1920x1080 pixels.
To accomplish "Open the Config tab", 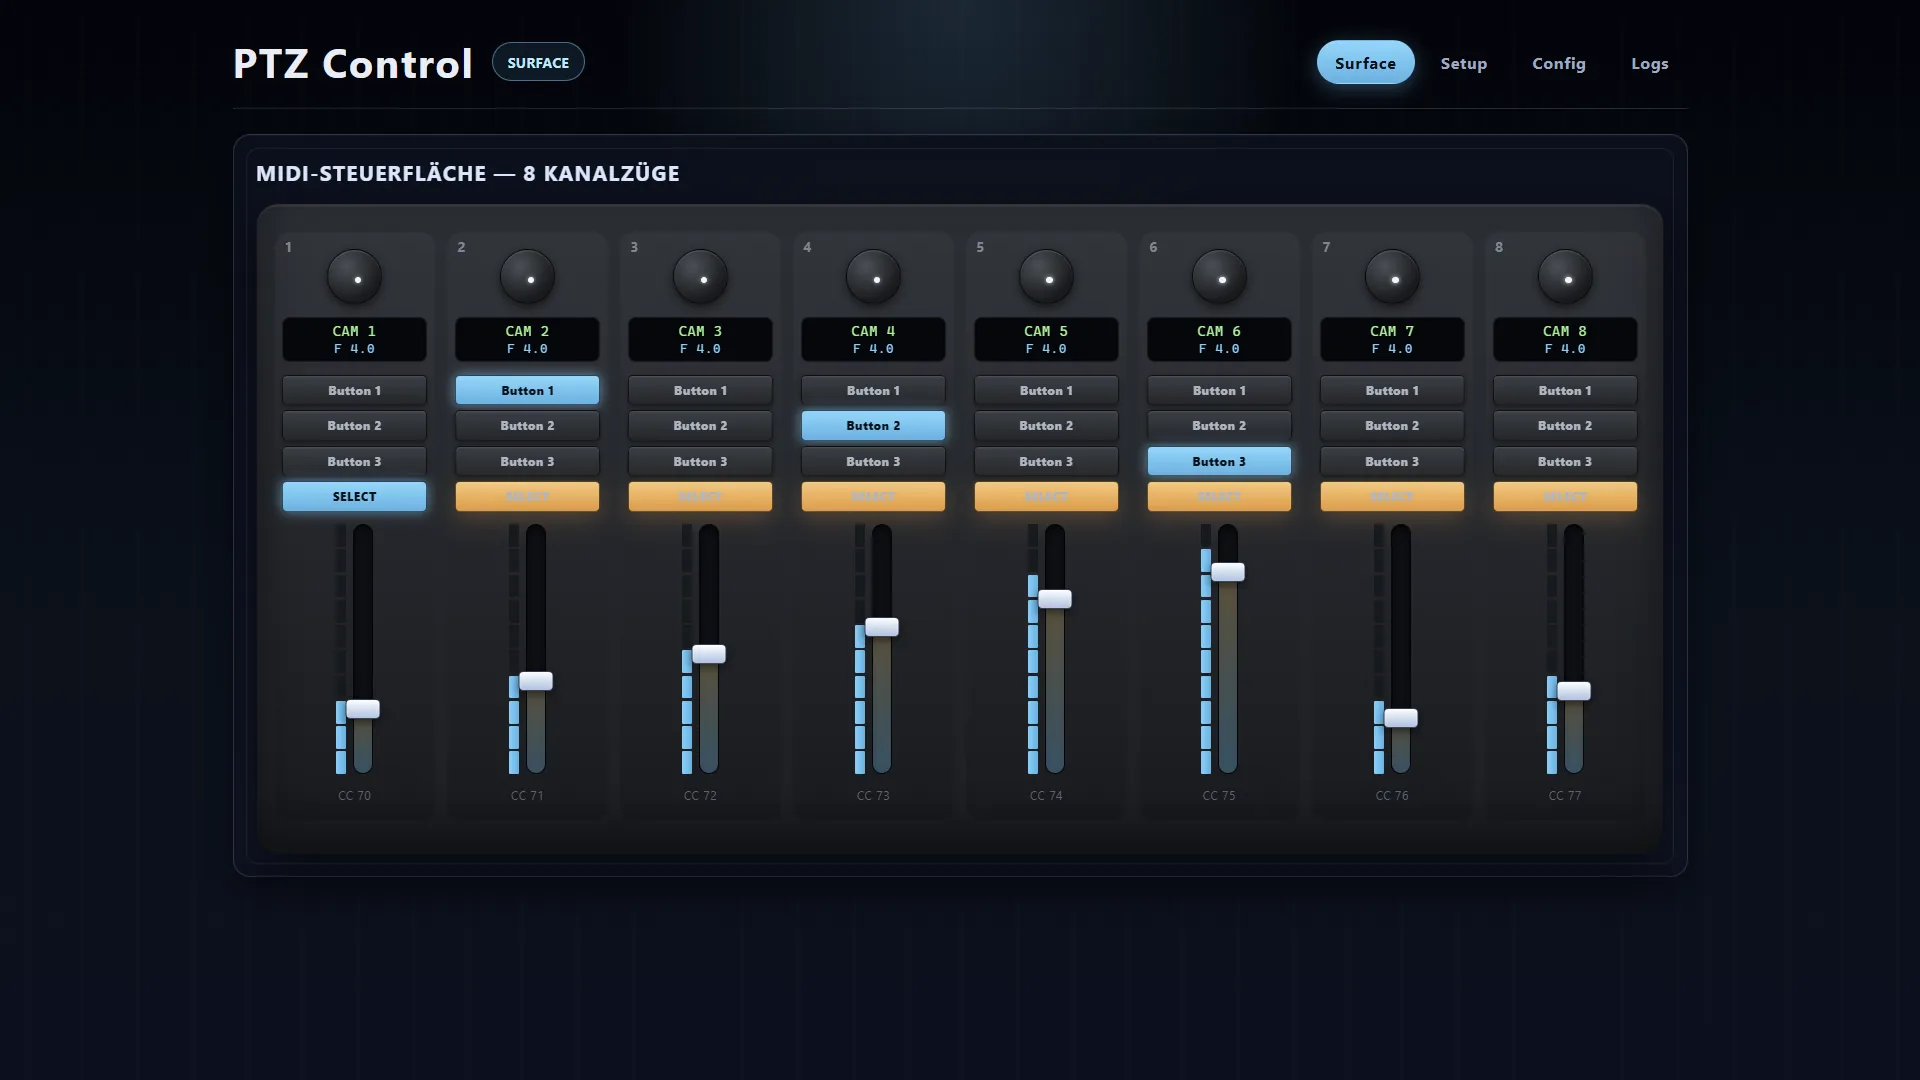I will tap(1559, 63).
